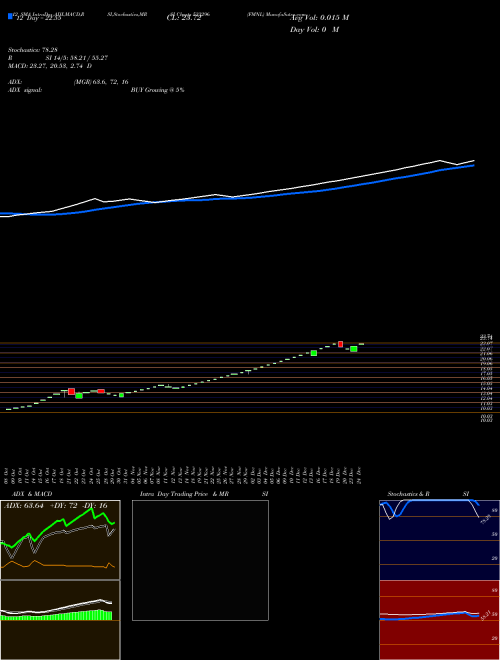Click the 'ADX & MACD' panel title

pos(32,494)
